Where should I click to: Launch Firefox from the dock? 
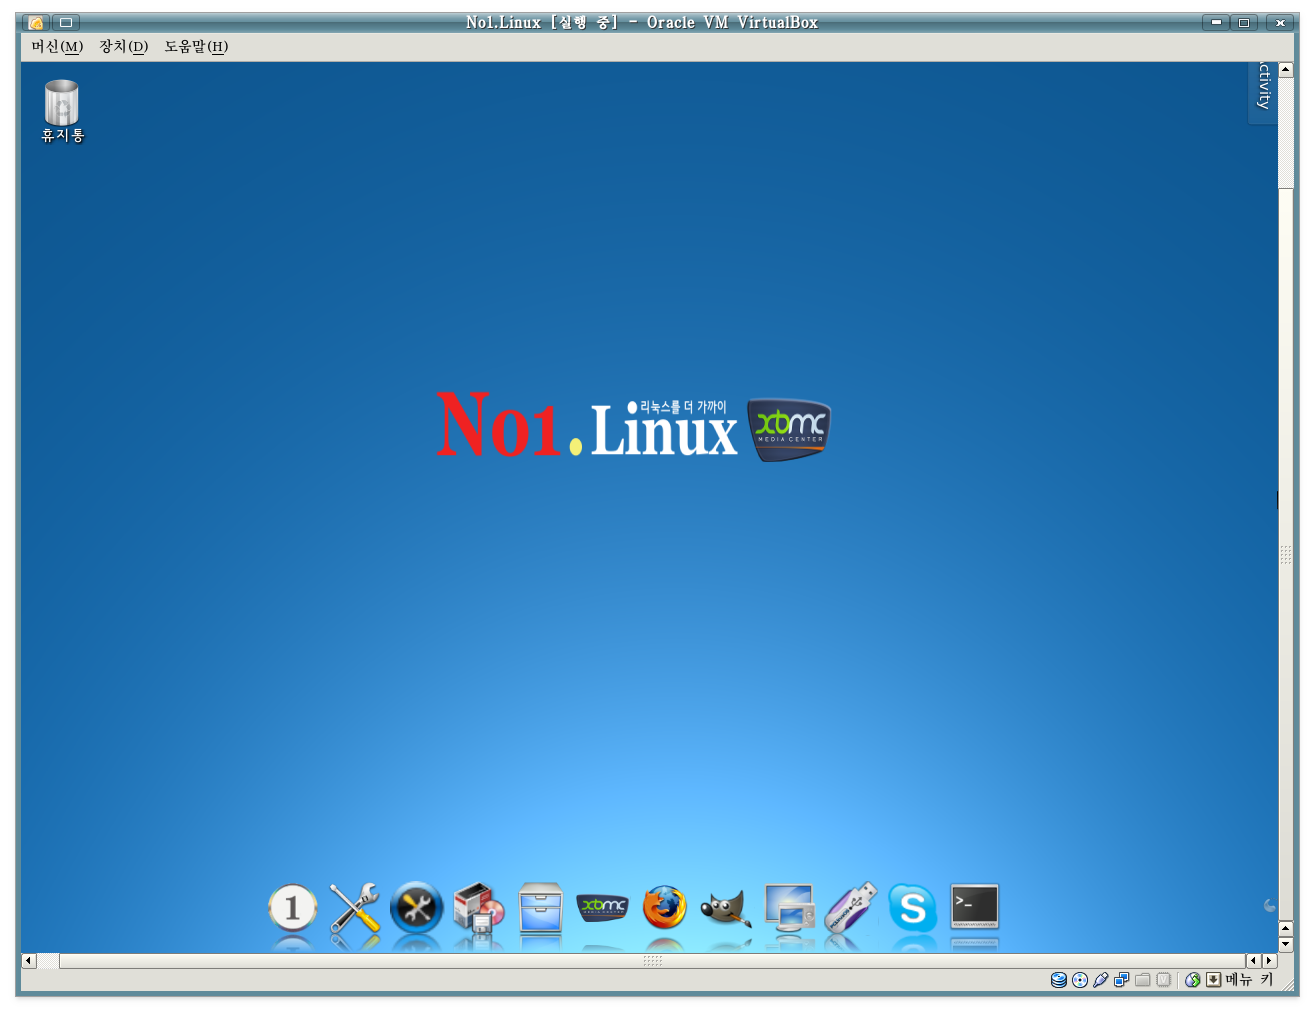665,908
